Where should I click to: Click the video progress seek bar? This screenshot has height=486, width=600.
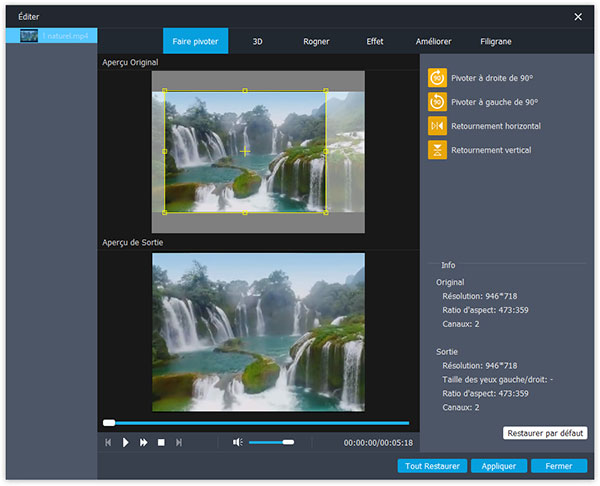pos(256,423)
